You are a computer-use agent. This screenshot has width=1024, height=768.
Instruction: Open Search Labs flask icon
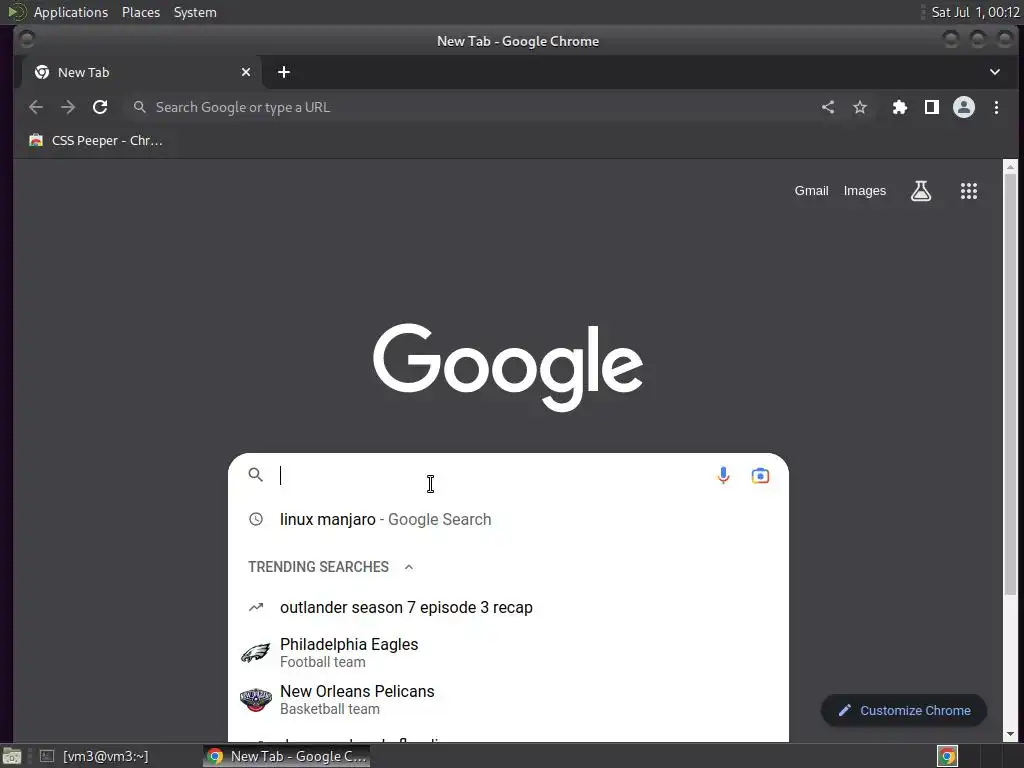coord(921,191)
